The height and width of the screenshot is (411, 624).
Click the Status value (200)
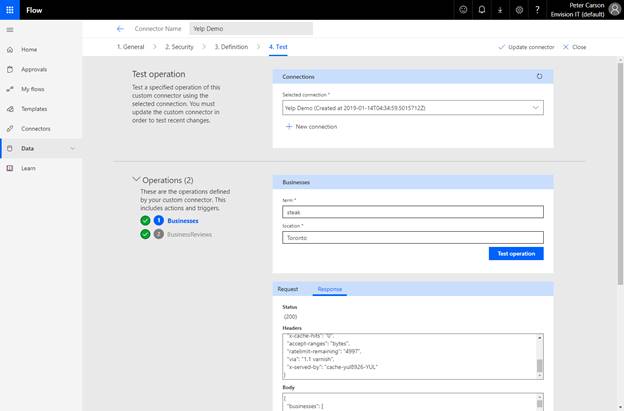291,317
